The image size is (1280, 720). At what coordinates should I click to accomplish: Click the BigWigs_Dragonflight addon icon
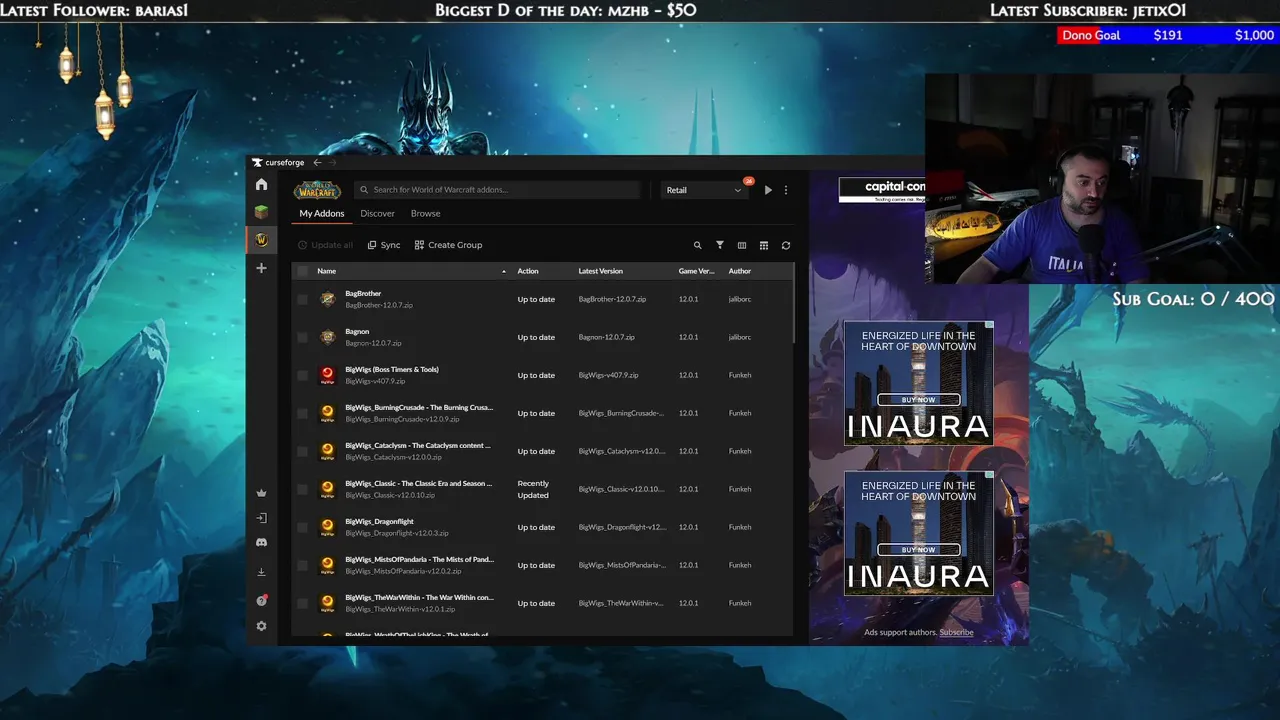tap(327, 527)
